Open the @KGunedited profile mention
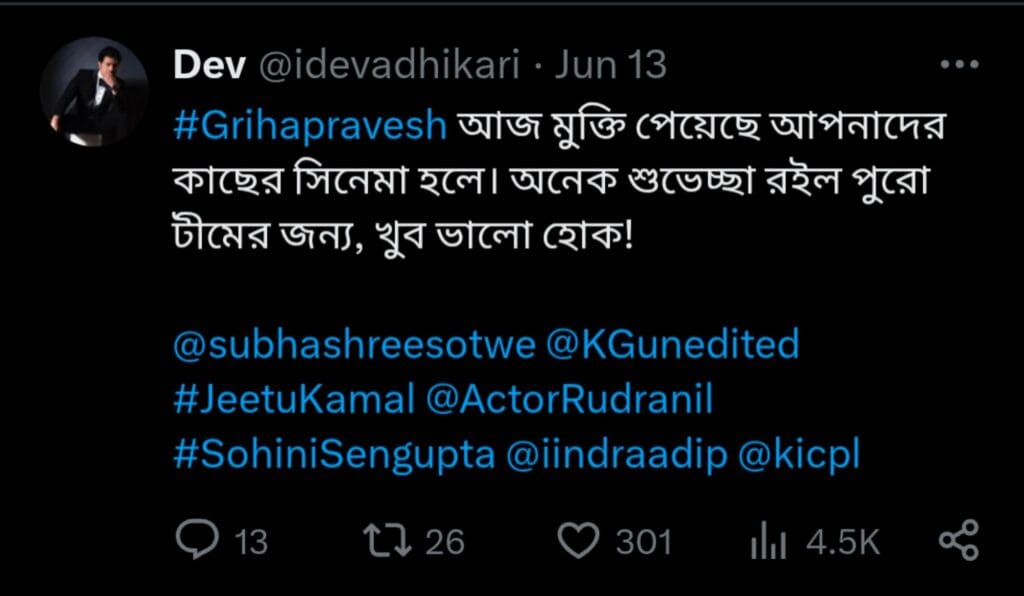This screenshot has height=596, width=1024. pyautogui.click(x=673, y=345)
